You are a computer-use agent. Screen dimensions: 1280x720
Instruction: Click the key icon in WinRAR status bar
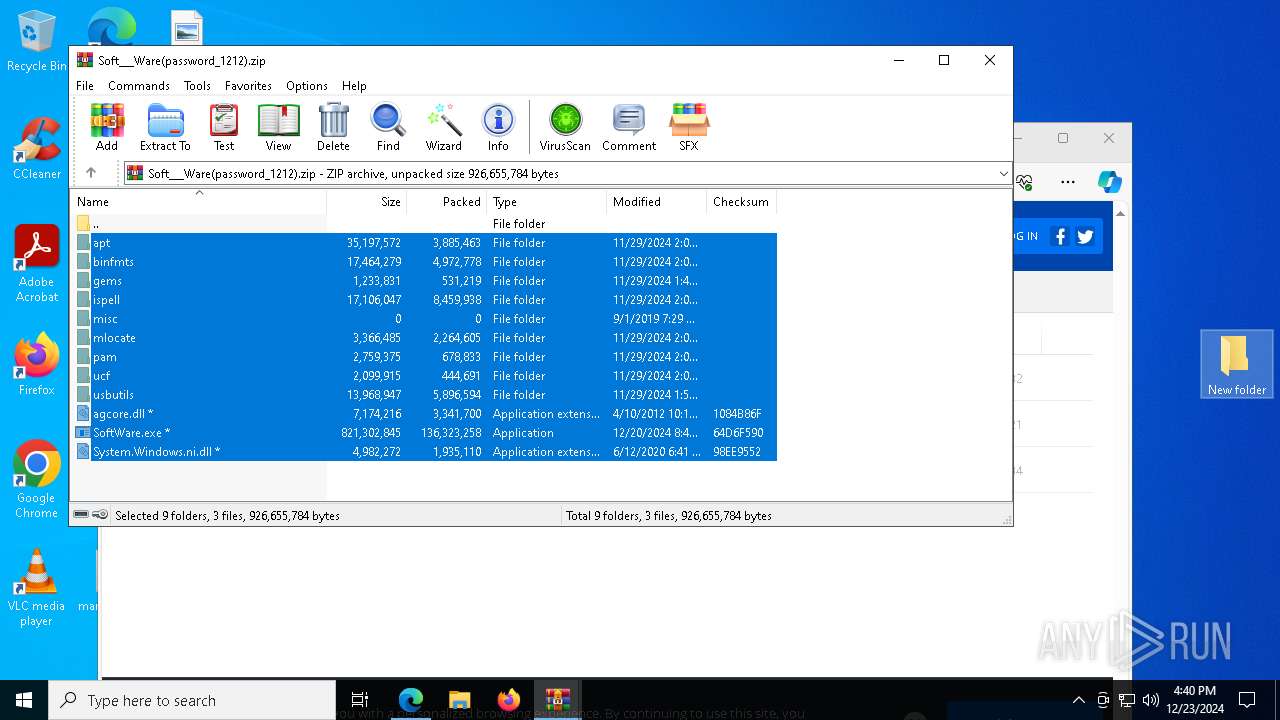pos(100,515)
